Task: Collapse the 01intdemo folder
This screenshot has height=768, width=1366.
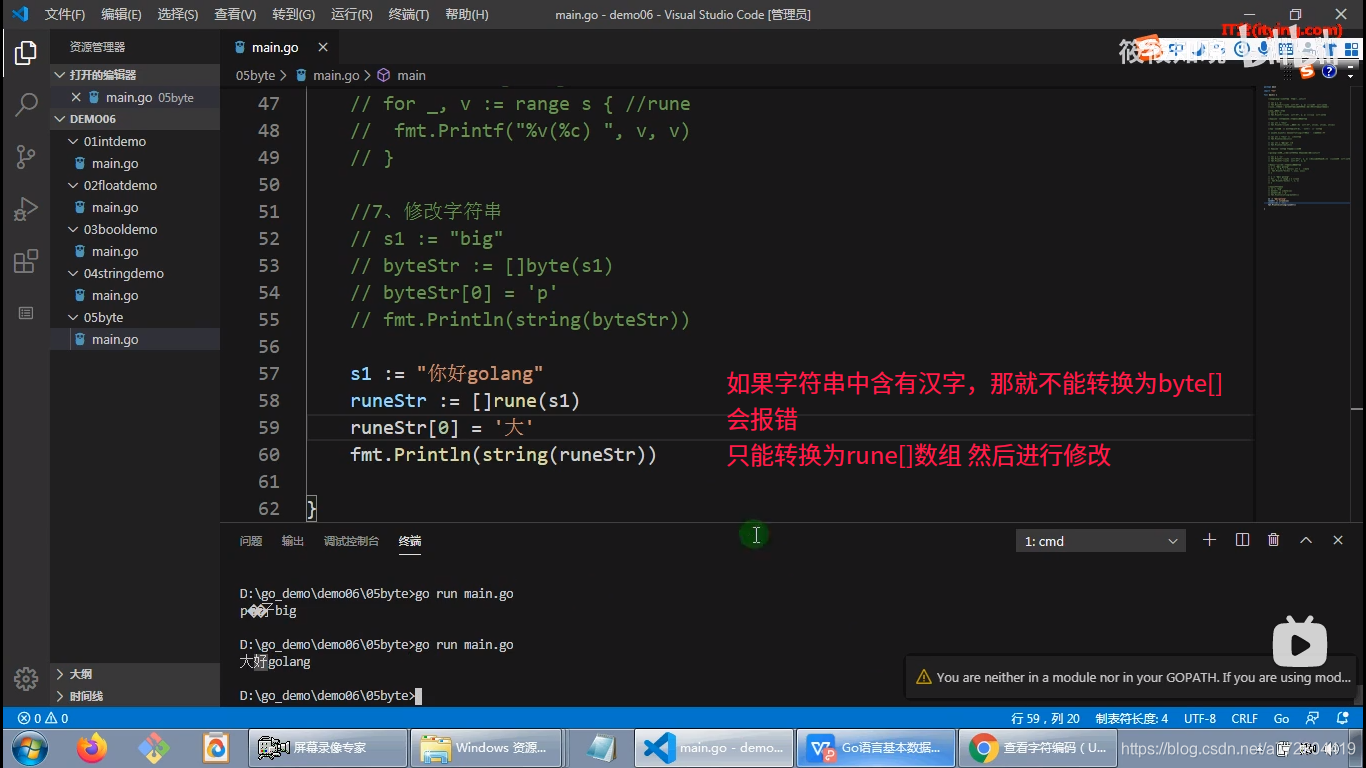Action: [135, 141]
